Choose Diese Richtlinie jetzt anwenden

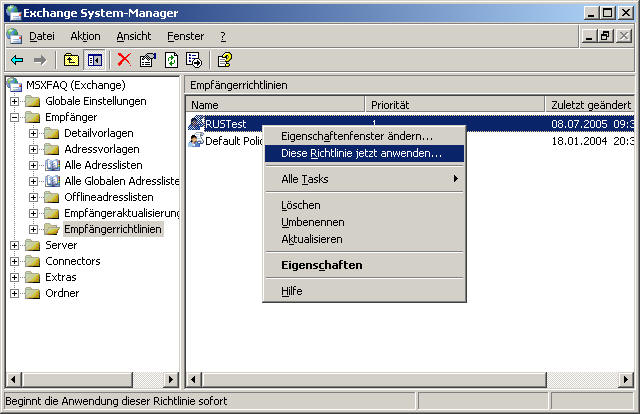[364, 154]
